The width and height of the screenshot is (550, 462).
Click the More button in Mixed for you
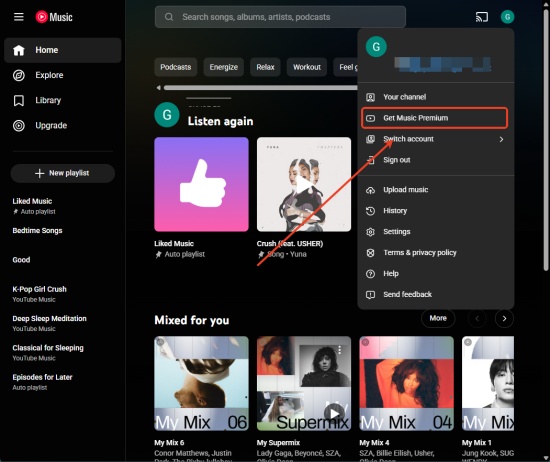click(438, 318)
